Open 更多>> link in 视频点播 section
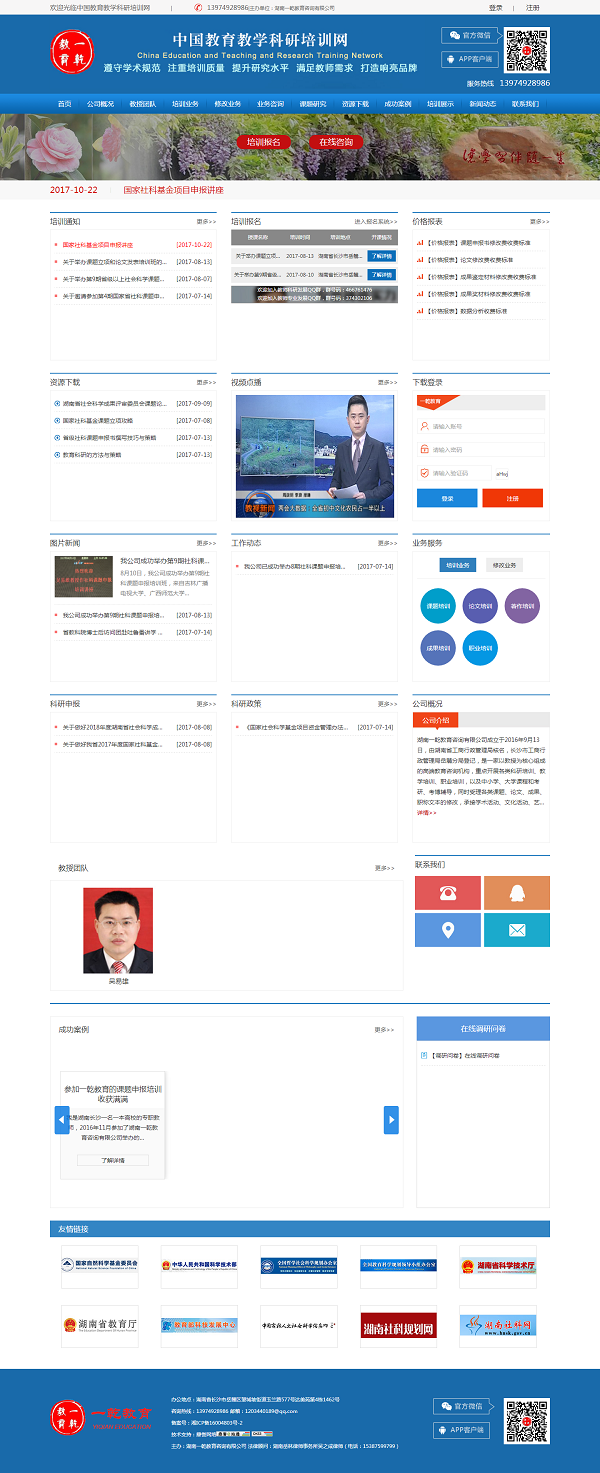The width and height of the screenshot is (600, 1473). tap(387, 382)
